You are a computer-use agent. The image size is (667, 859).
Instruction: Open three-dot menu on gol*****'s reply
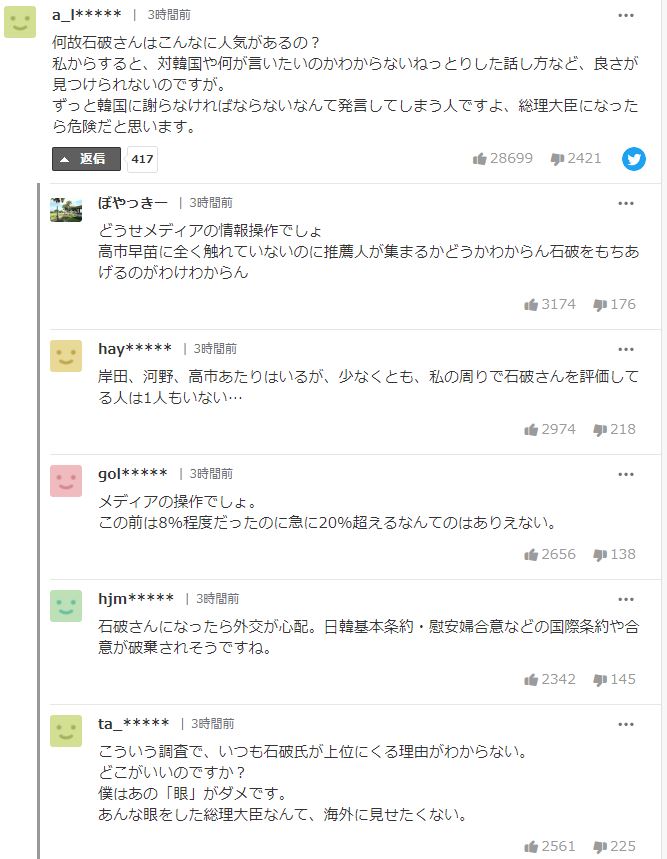(x=626, y=474)
